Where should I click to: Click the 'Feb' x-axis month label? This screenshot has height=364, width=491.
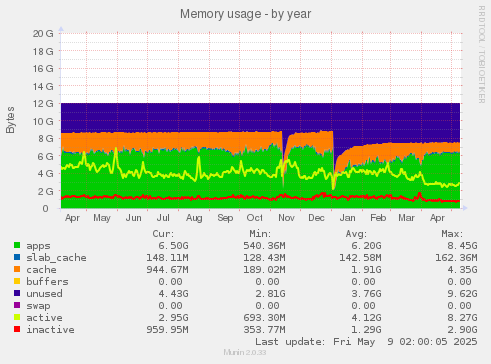point(378,218)
